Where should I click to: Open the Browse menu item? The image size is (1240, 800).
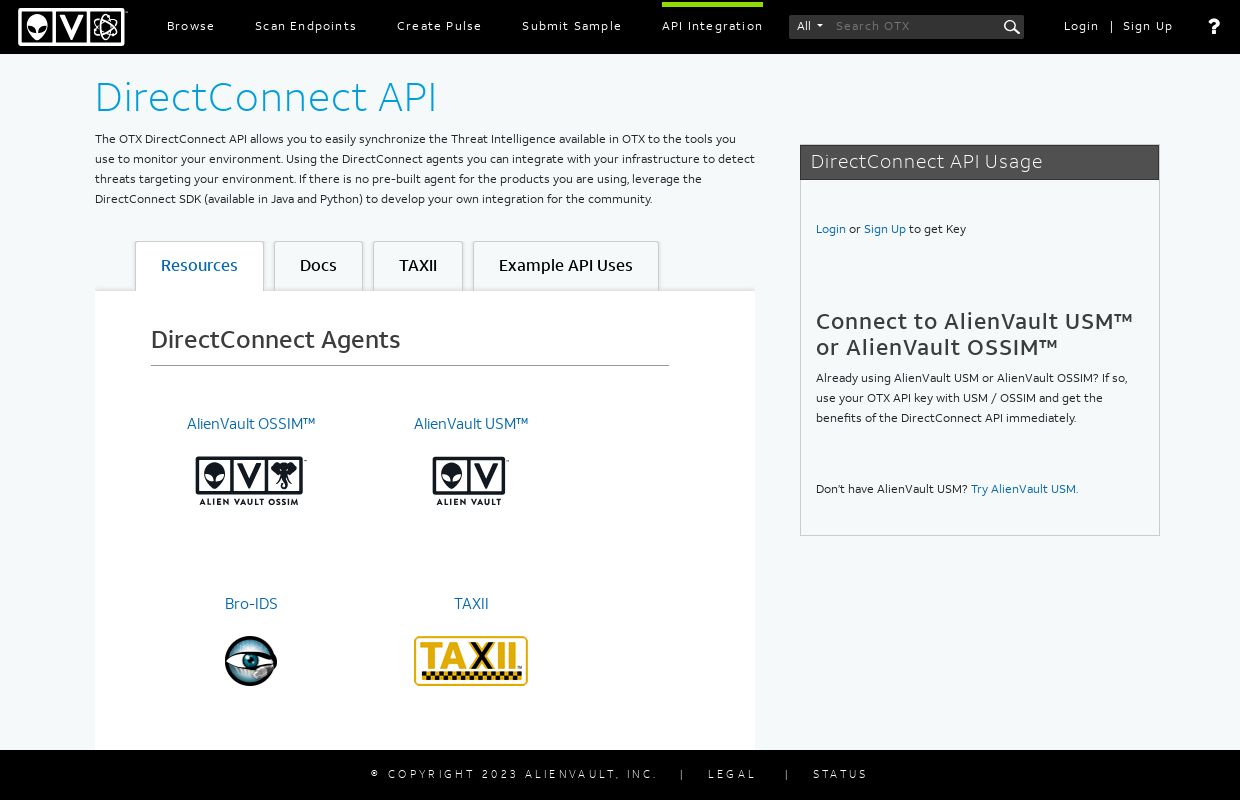(x=191, y=27)
